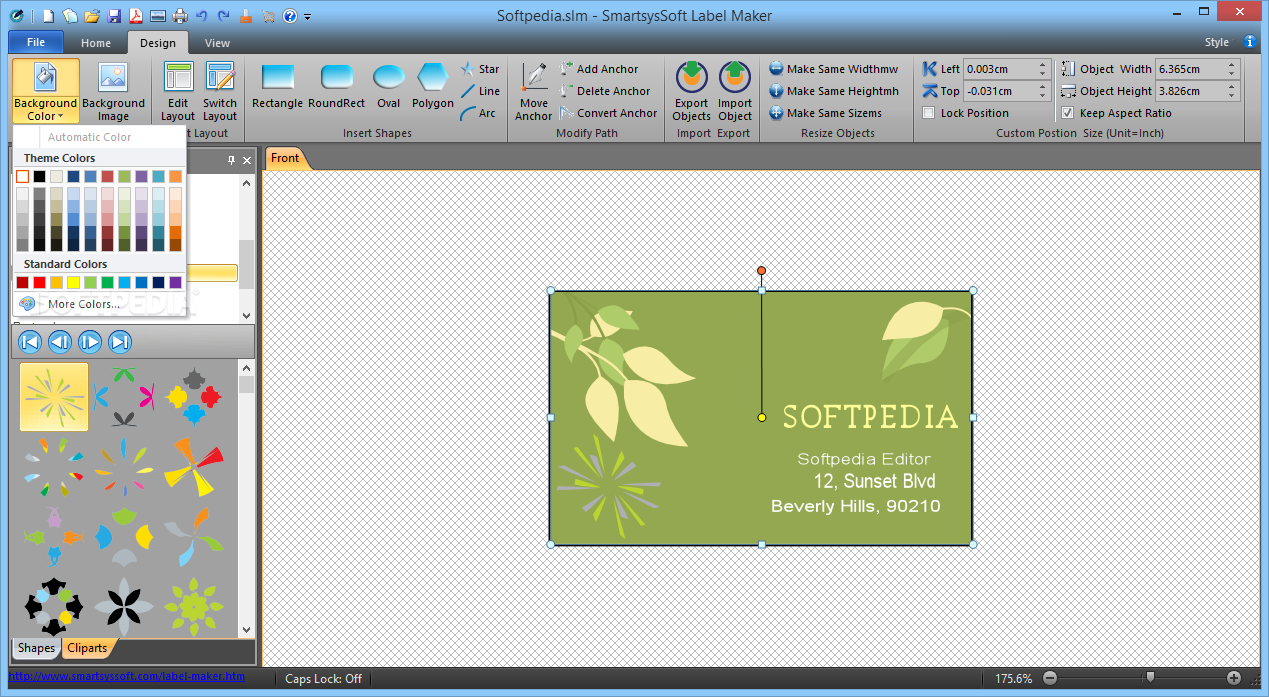Switch to the Shapes panel tab
This screenshot has height=697, width=1269.
point(36,648)
